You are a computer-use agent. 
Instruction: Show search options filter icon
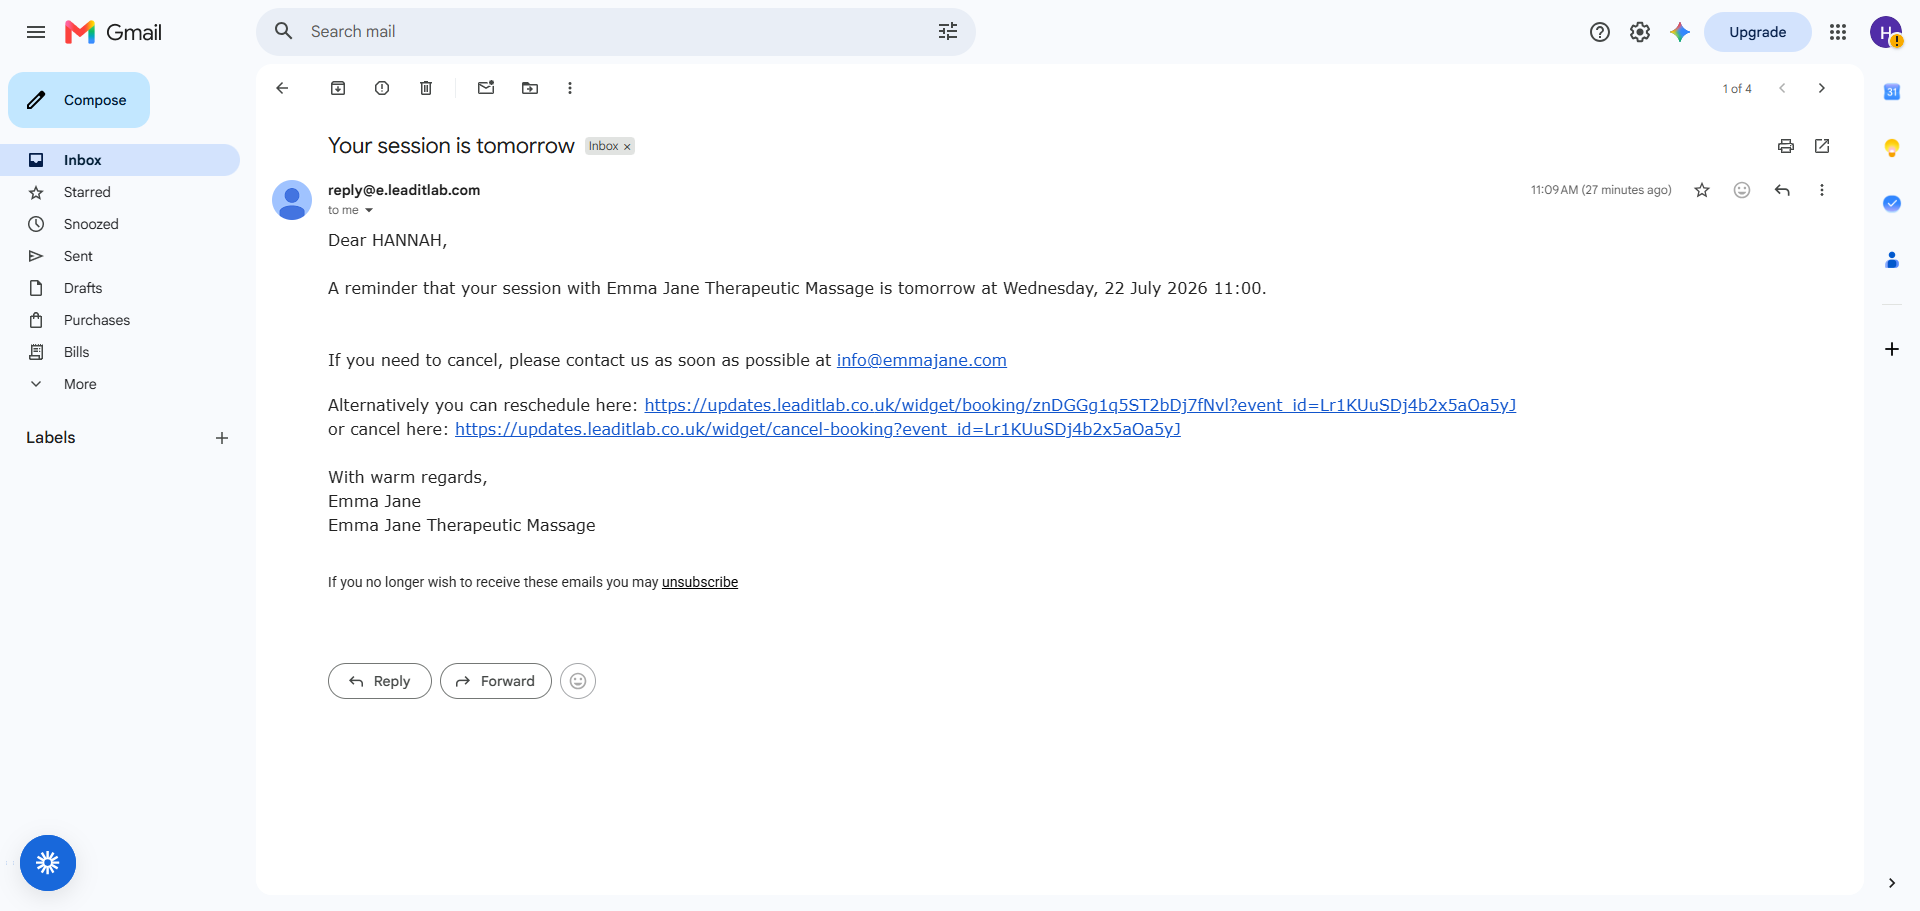coord(948,31)
